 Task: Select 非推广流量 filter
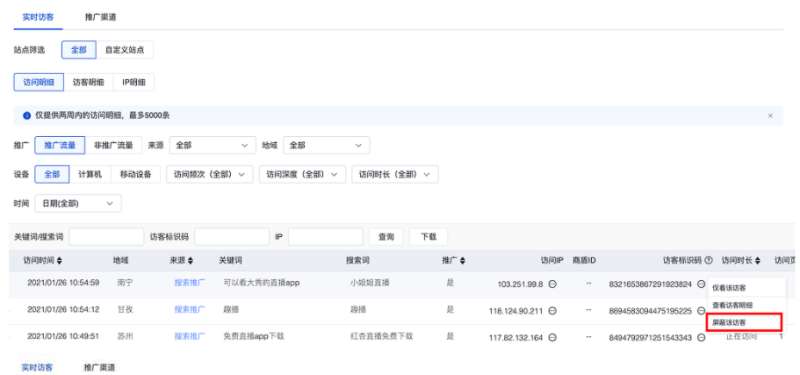tap(113, 145)
